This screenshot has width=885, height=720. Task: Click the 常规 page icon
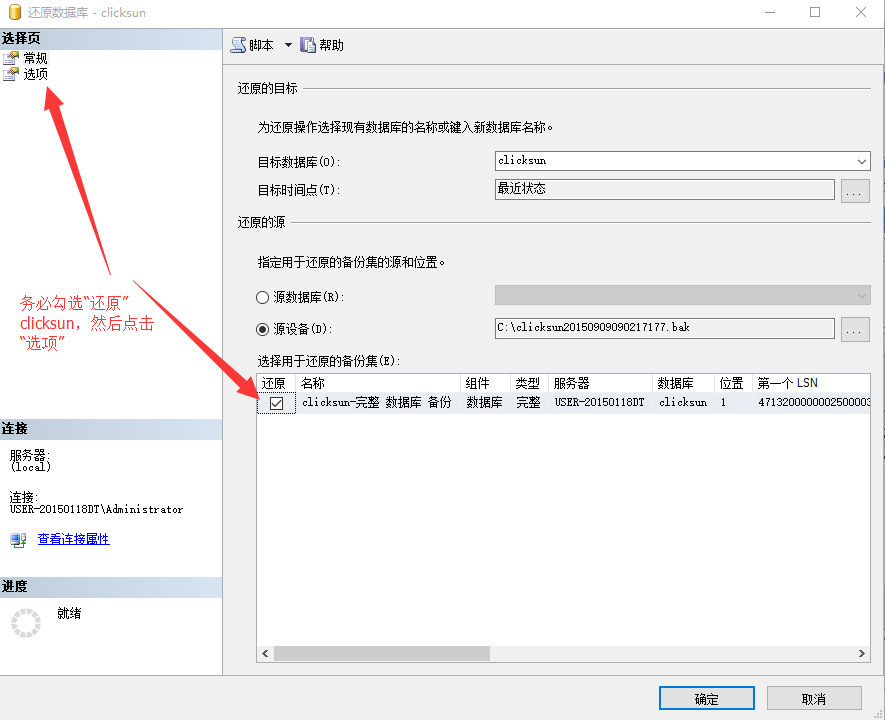tap(11, 58)
